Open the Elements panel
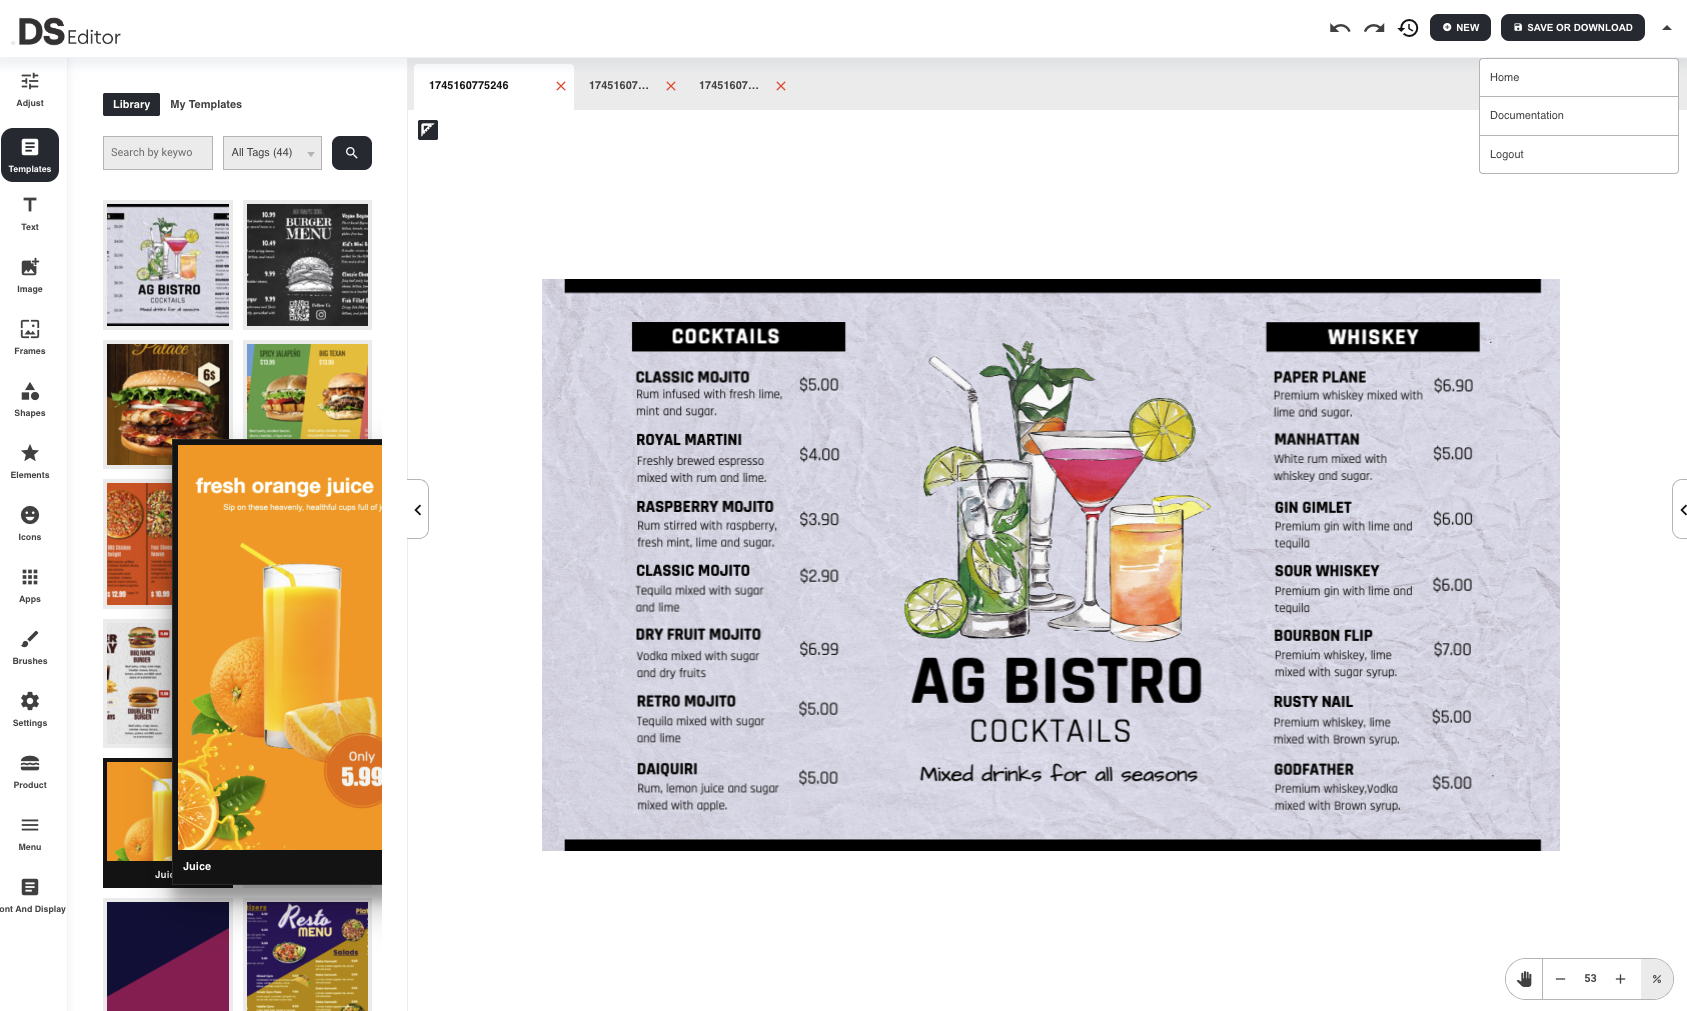Image resolution: width=1687 pixels, height=1011 pixels. point(30,461)
